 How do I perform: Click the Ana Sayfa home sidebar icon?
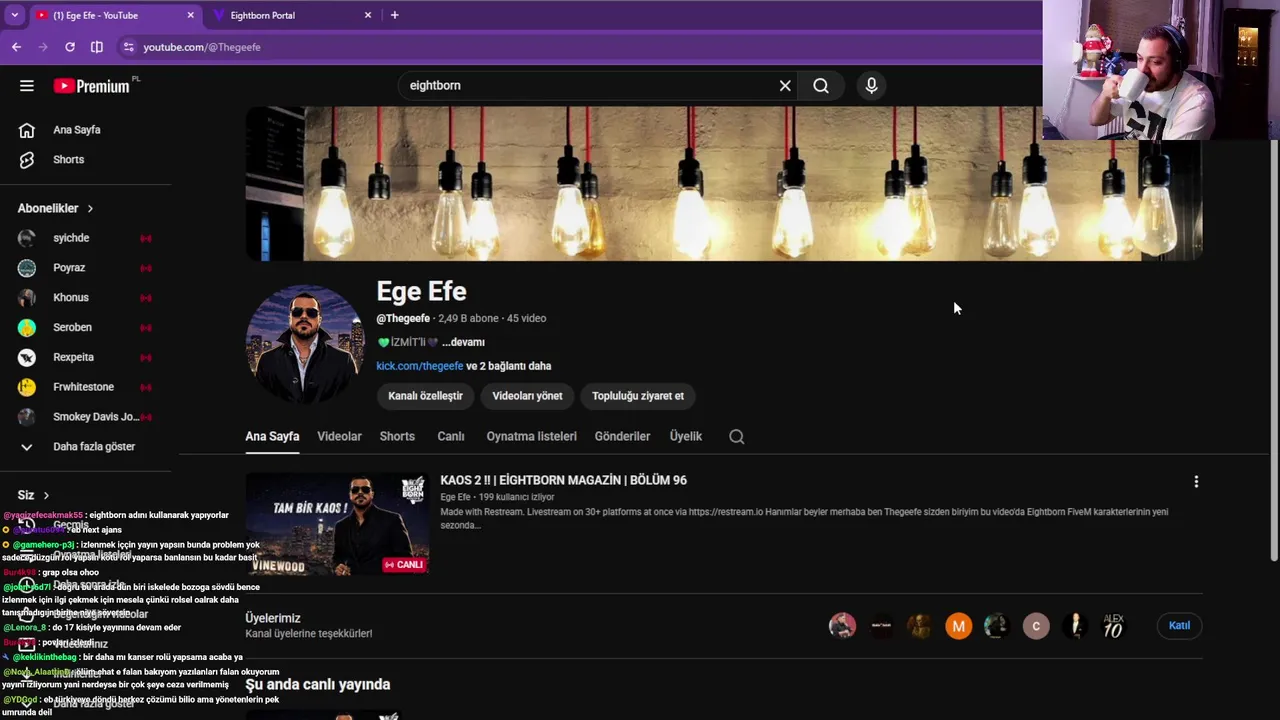(27, 130)
